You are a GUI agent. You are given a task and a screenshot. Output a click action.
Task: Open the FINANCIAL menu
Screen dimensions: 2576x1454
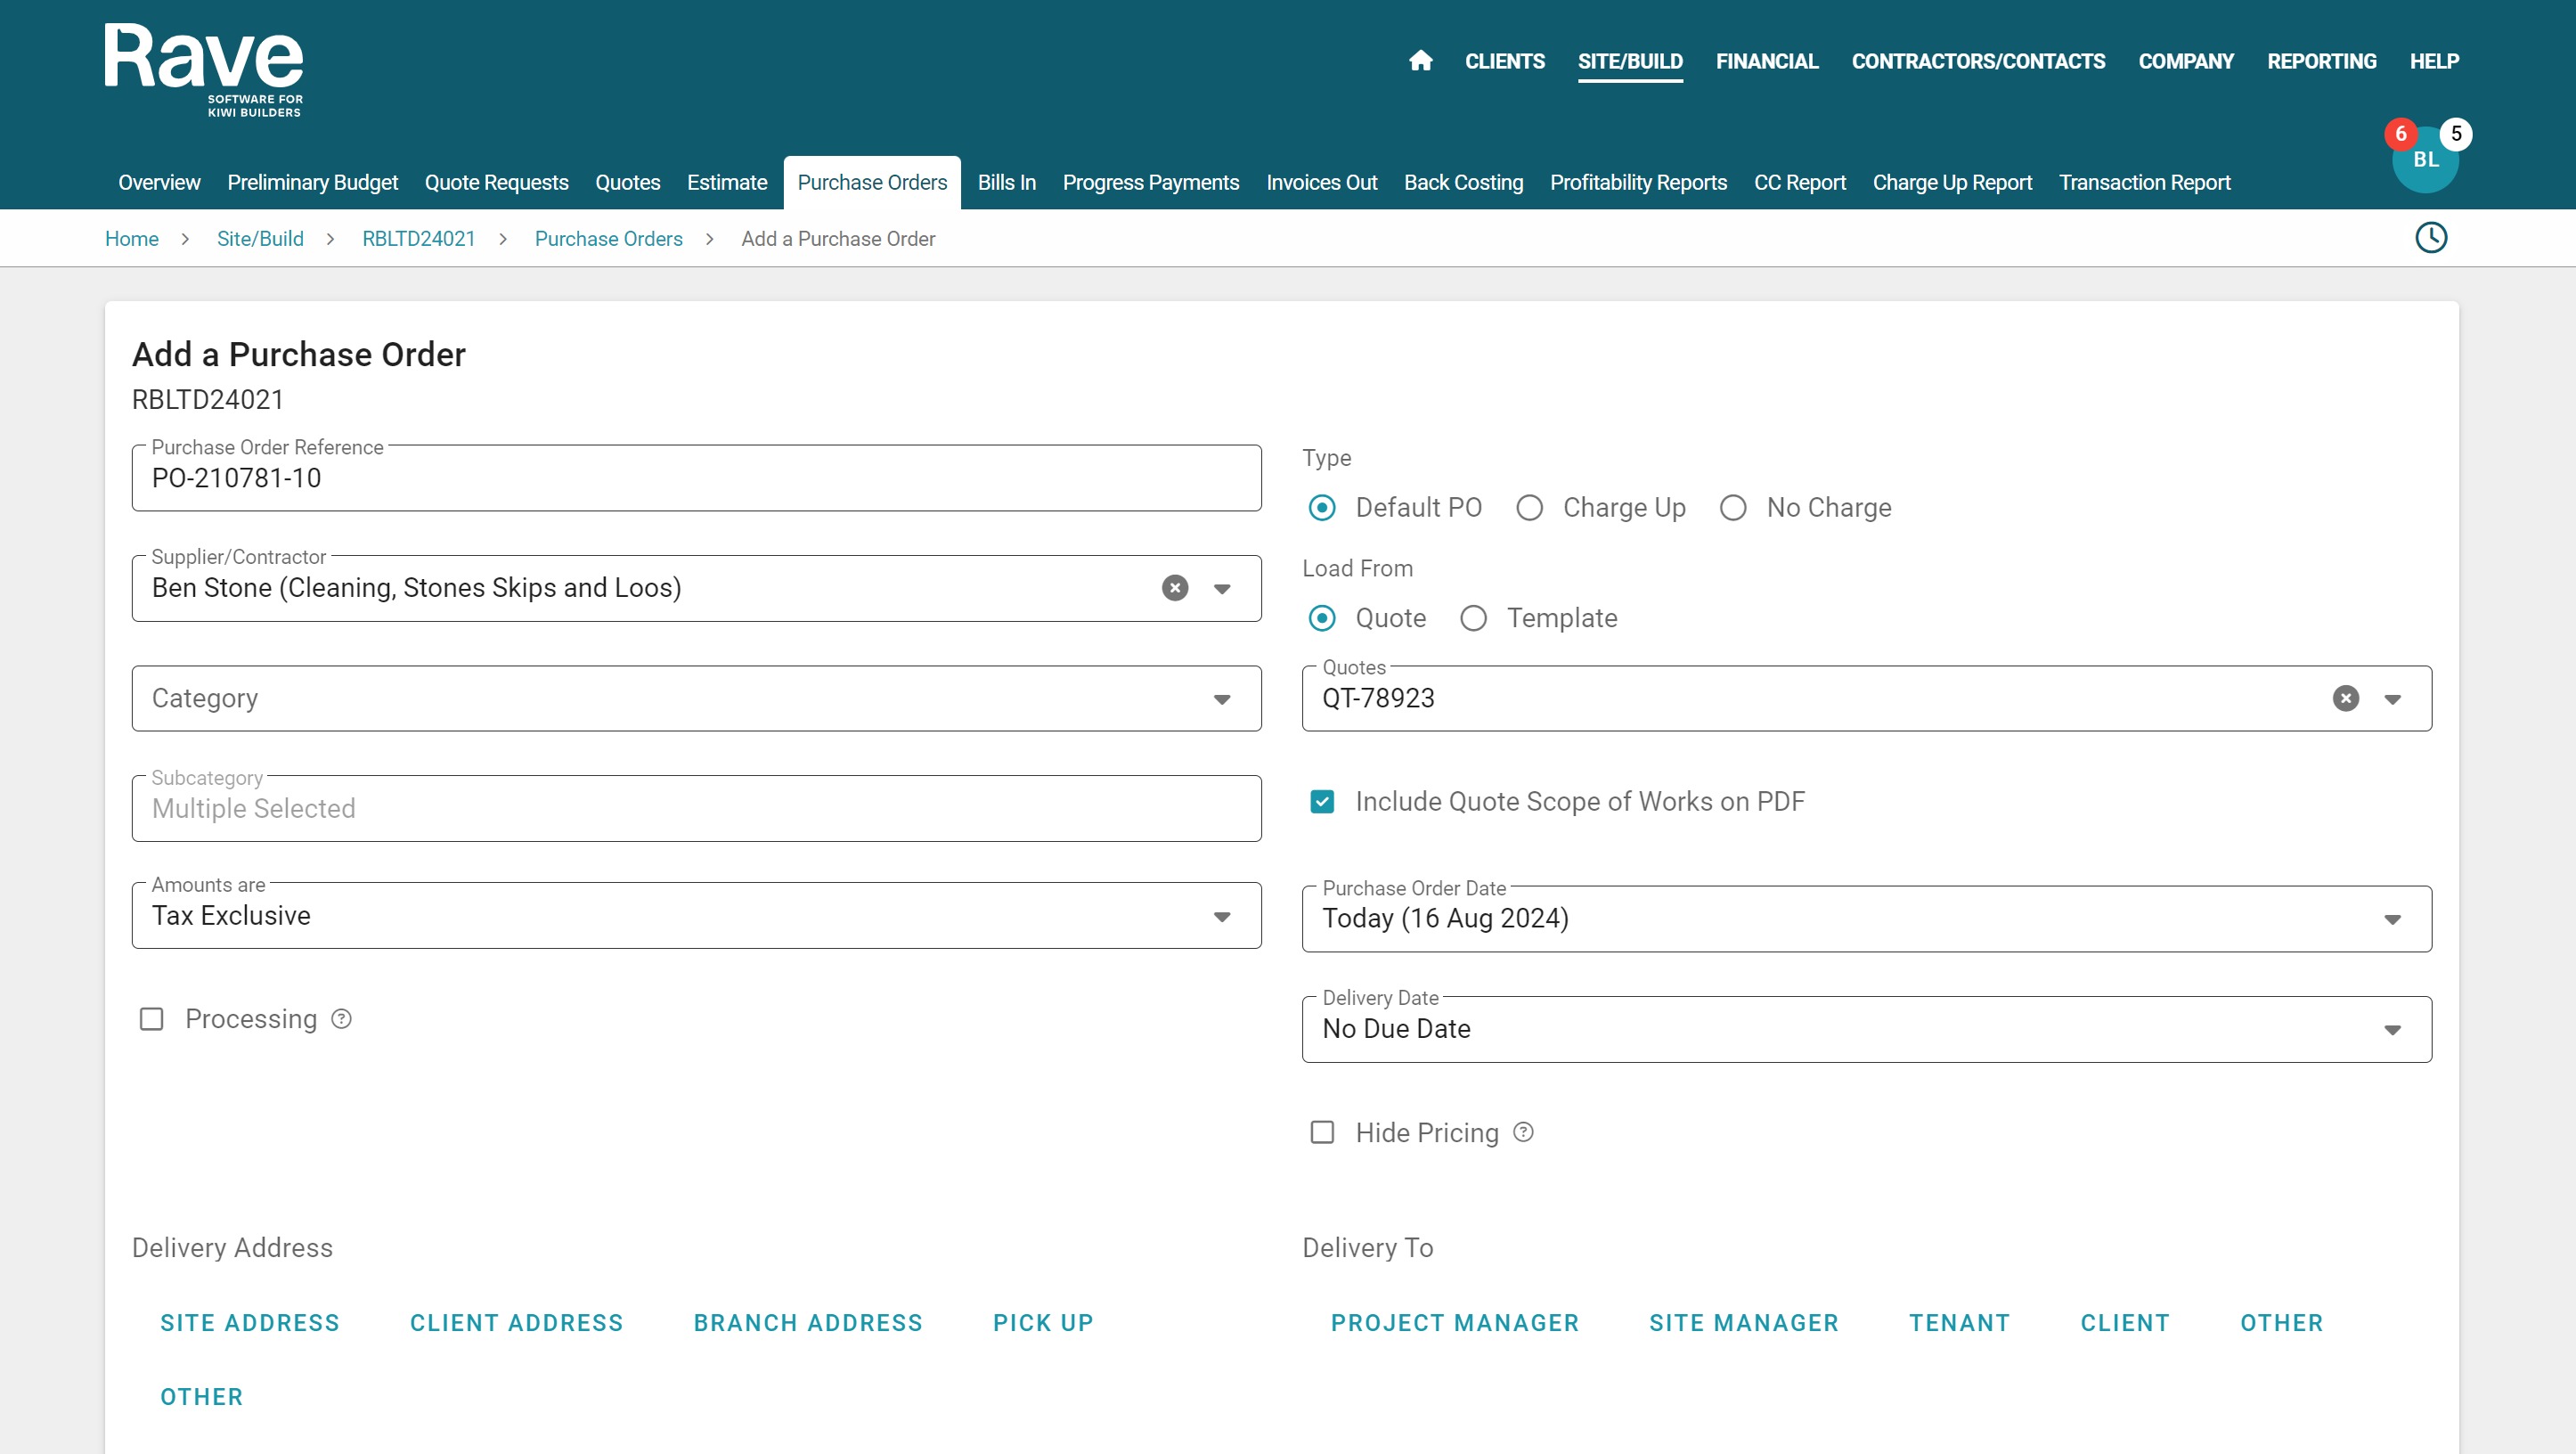(1766, 61)
